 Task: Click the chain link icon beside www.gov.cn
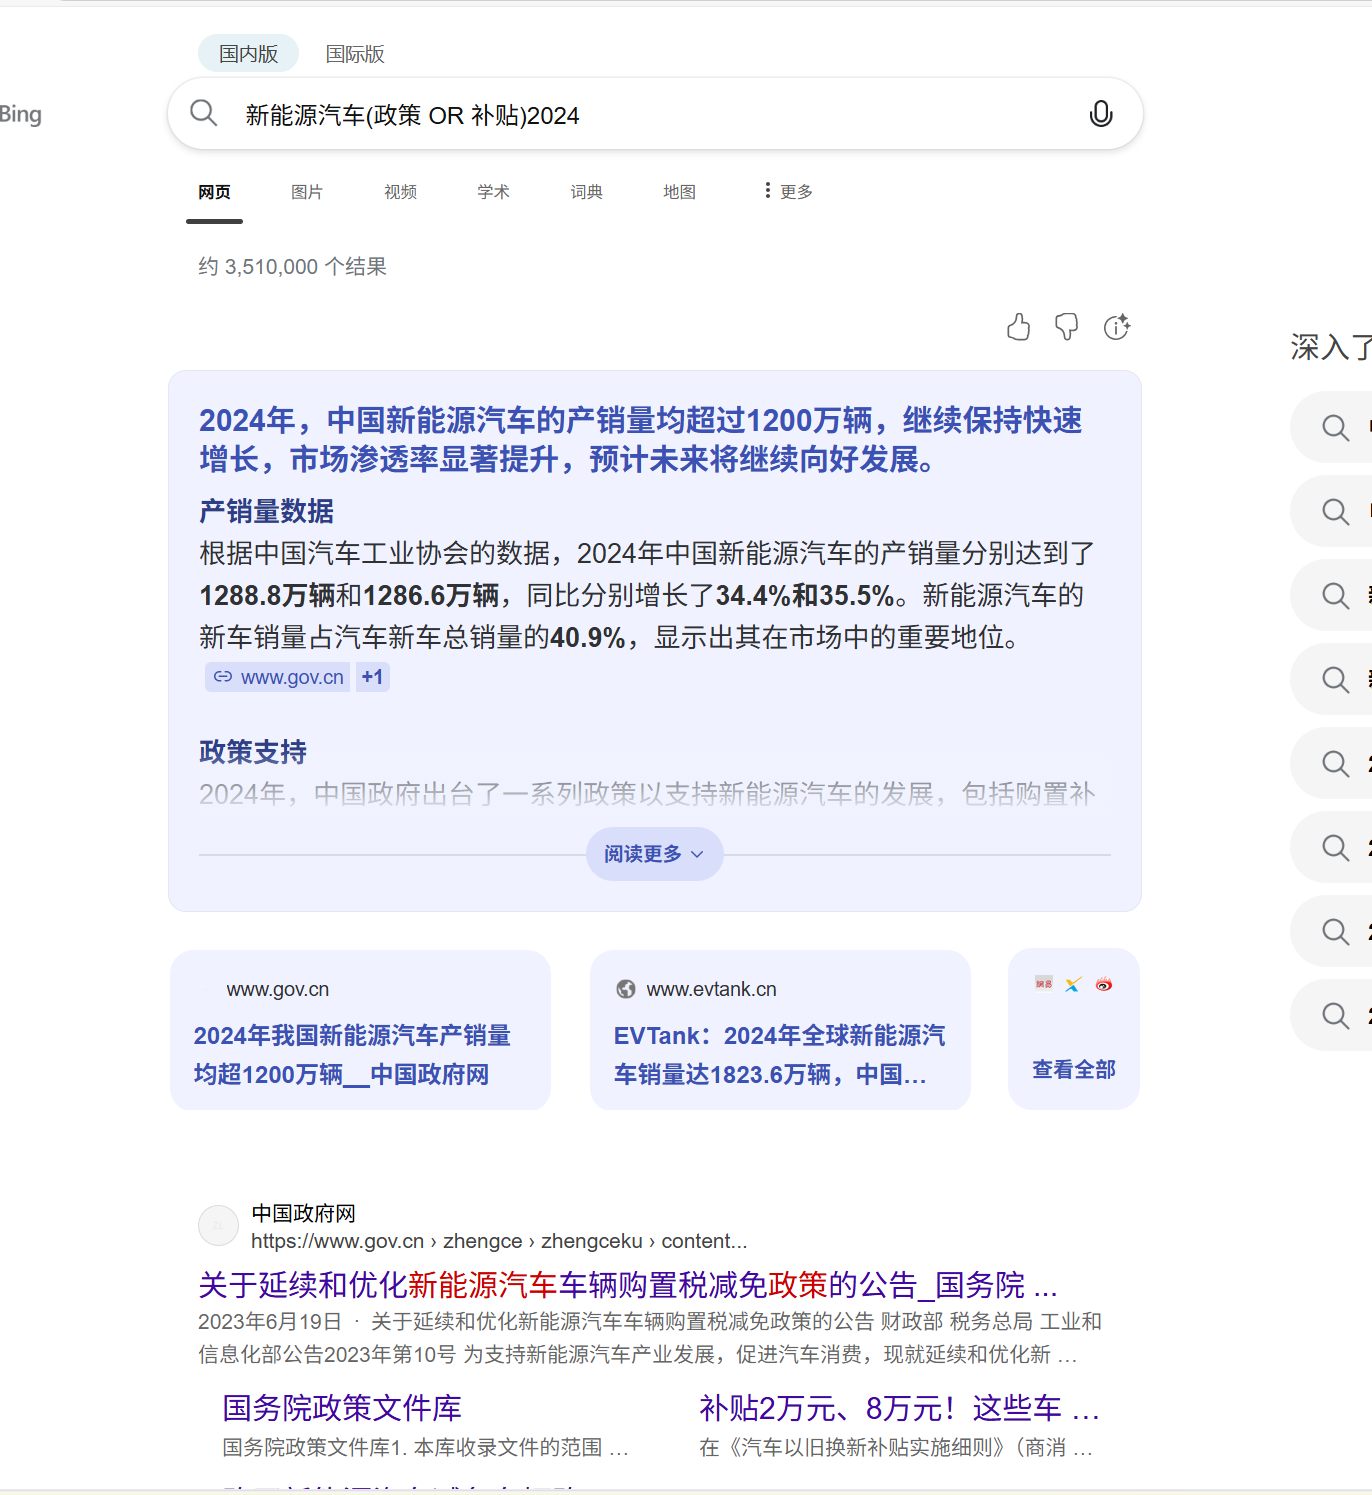click(221, 677)
